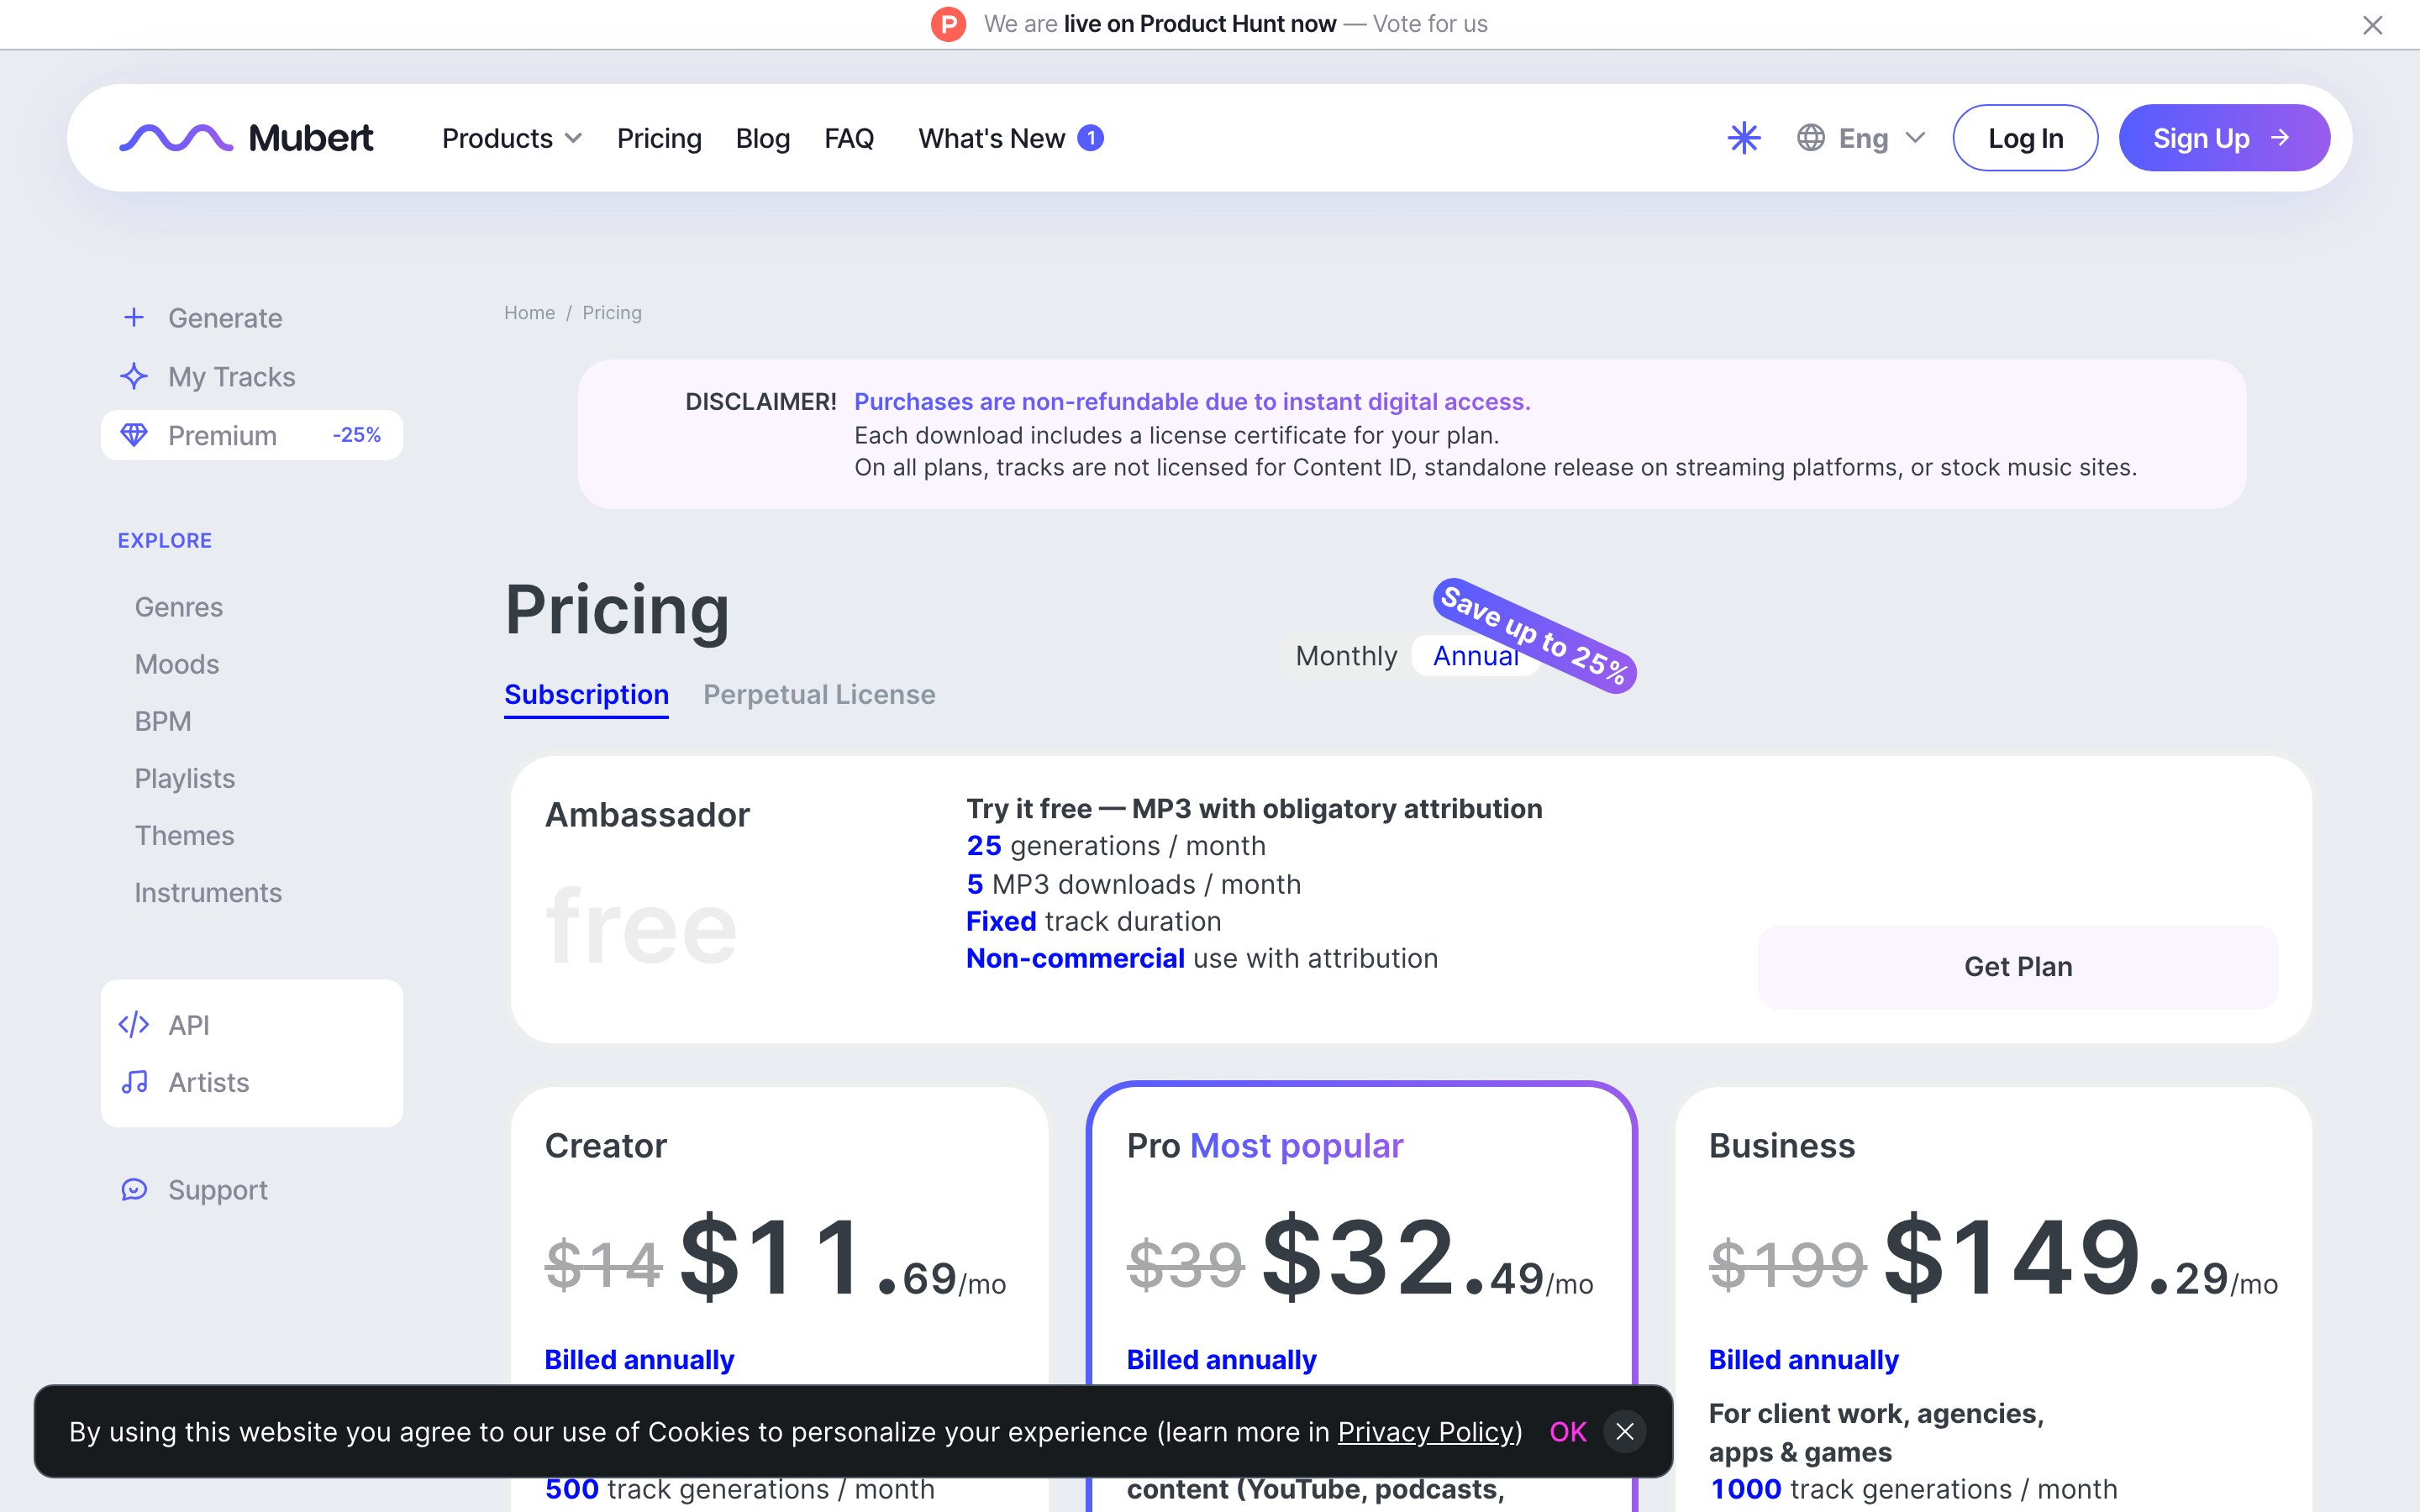The height and width of the screenshot is (1512, 2420).
Task: Open Themes under Explore
Action: (x=185, y=835)
